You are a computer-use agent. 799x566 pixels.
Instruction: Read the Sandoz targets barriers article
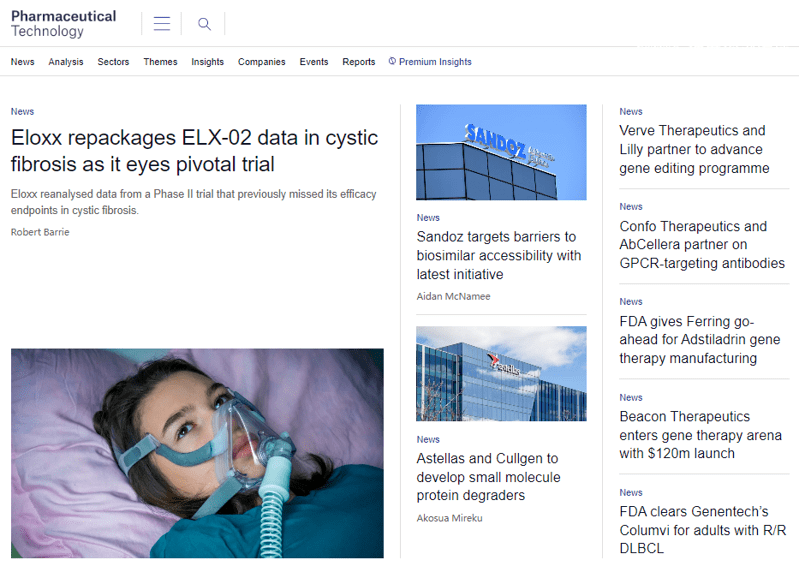[499, 255]
